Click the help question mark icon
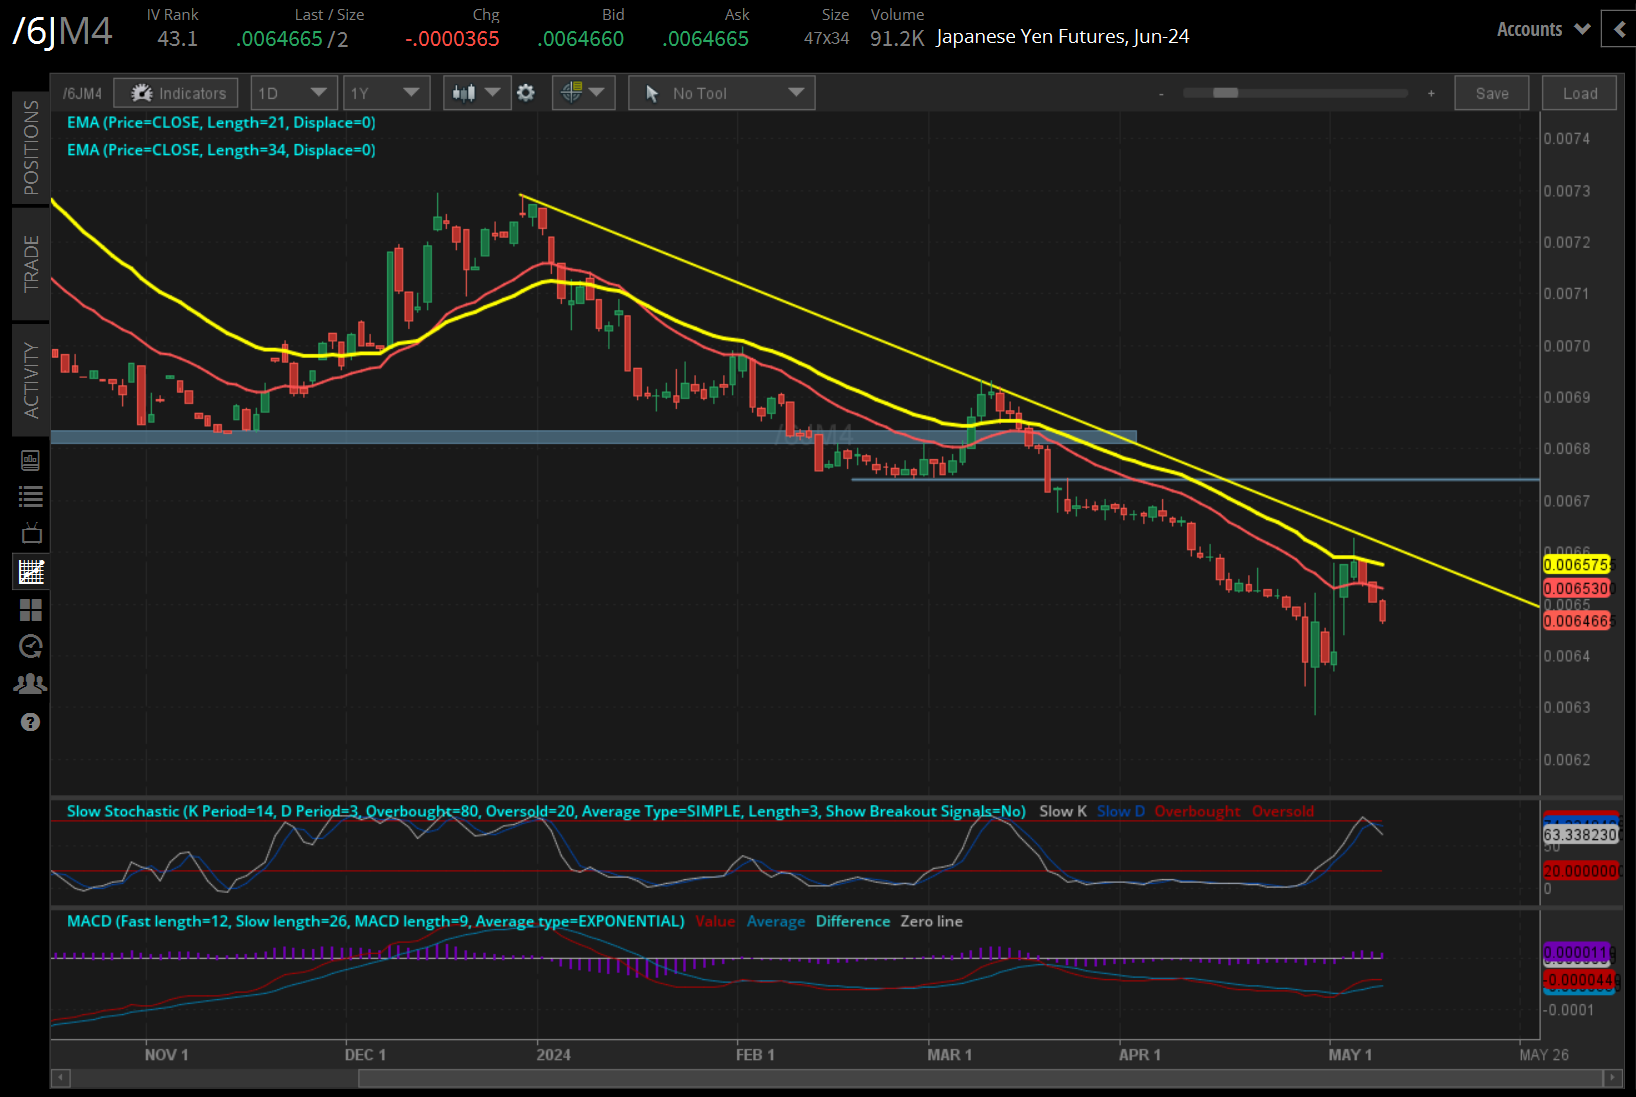The width and height of the screenshot is (1636, 1097). [31, 722]
